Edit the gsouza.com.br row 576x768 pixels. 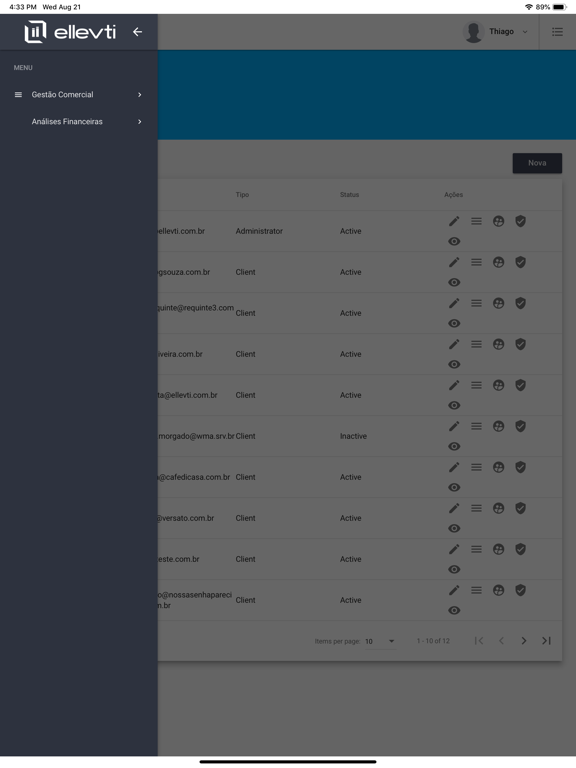pyautogui.click(x=454, y=263)
